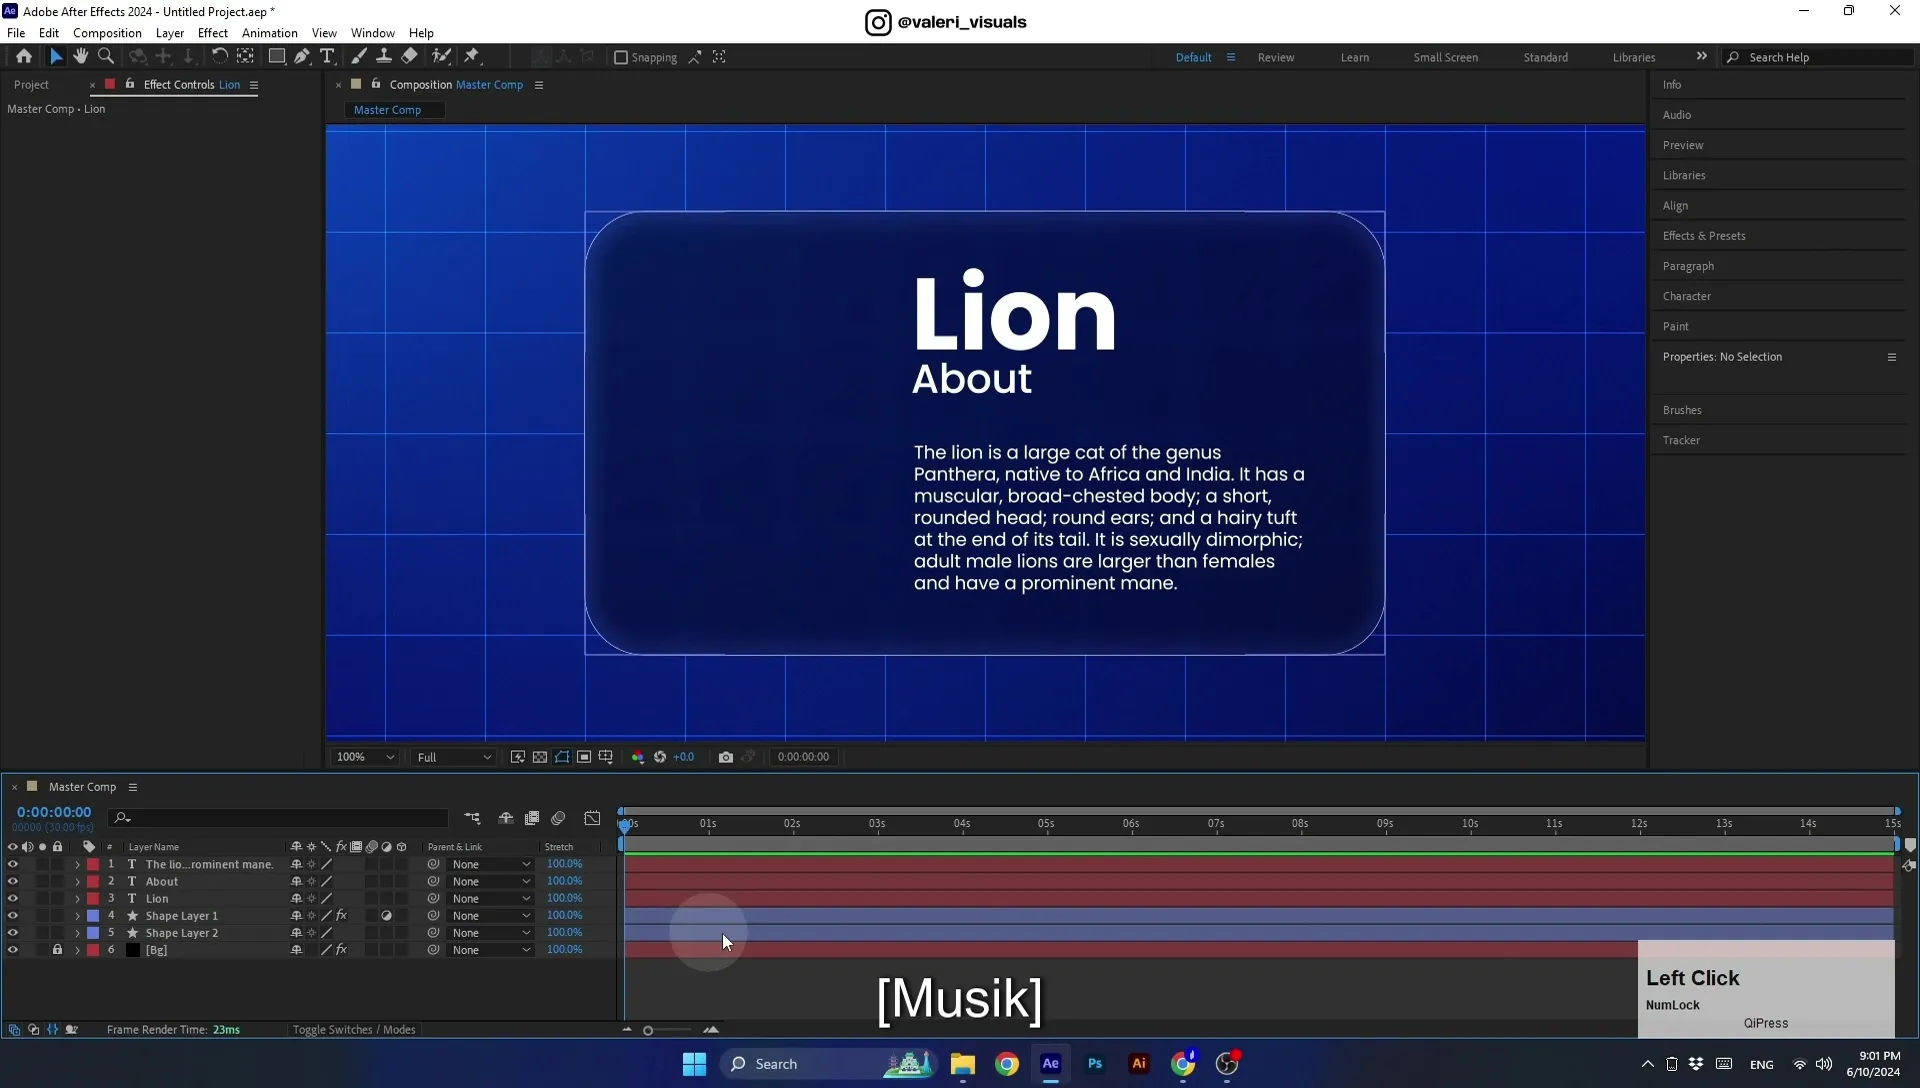This screenshot has height=1088, width=1920.
Task: Select the Eraser tool
Action: (x=409, y=57)
